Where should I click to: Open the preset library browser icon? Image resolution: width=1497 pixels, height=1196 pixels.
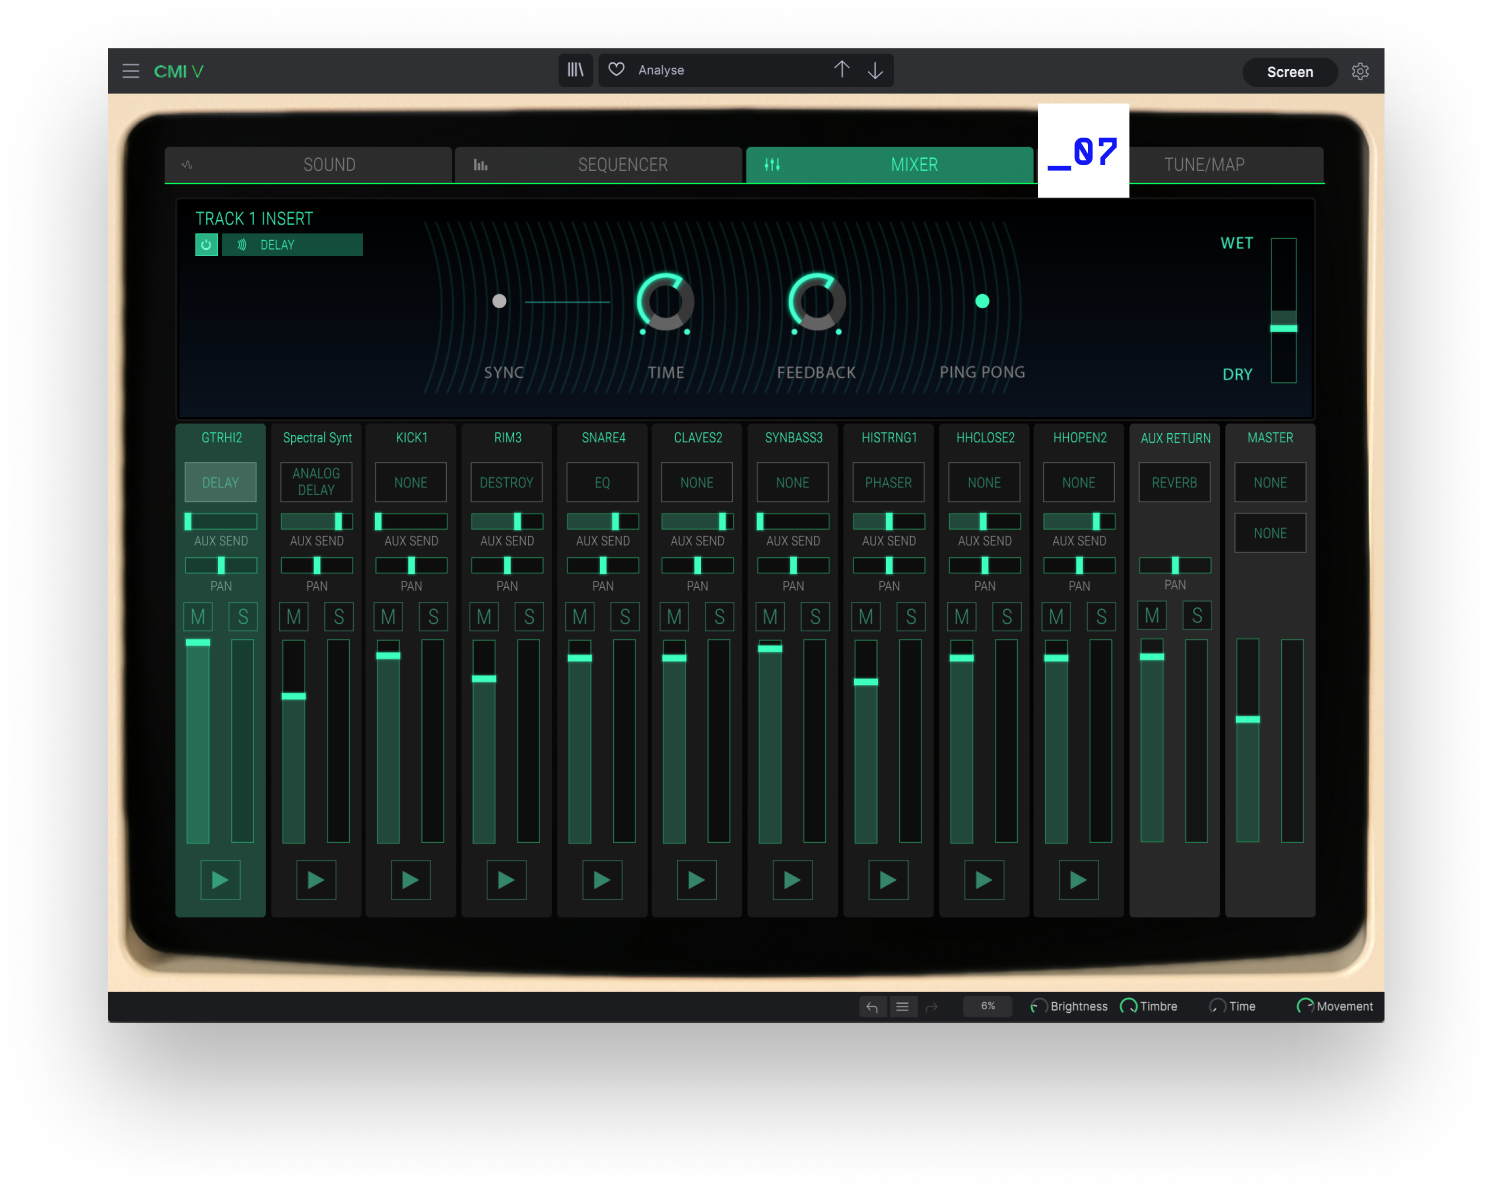coord(575,70)
